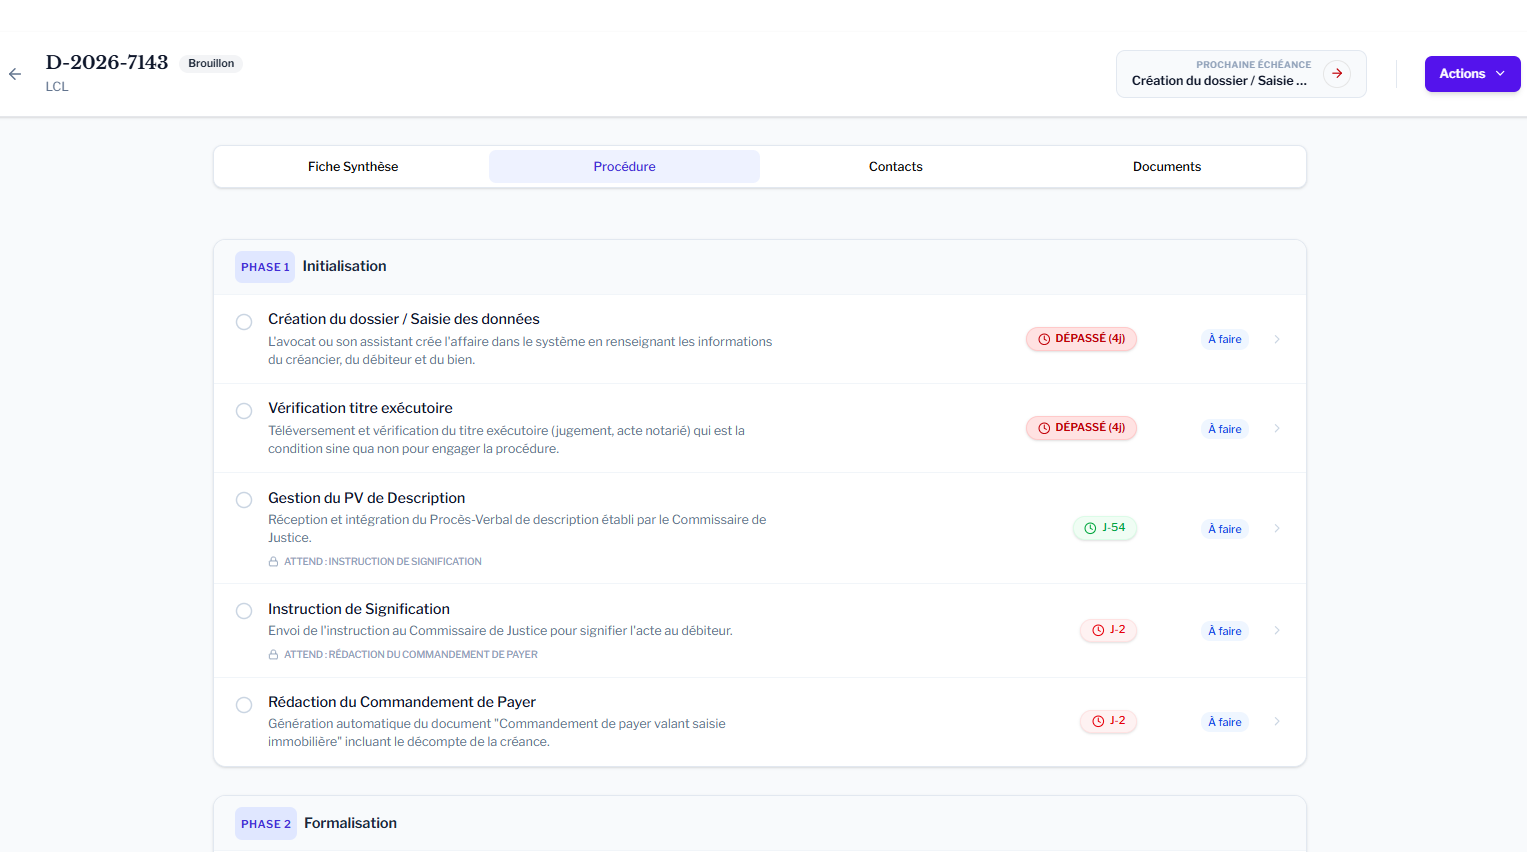This screenshot has width=1527, height=852.
Task: Click the red arrow in Prochaine échéance card
Action: click(x=1336, y=74)
